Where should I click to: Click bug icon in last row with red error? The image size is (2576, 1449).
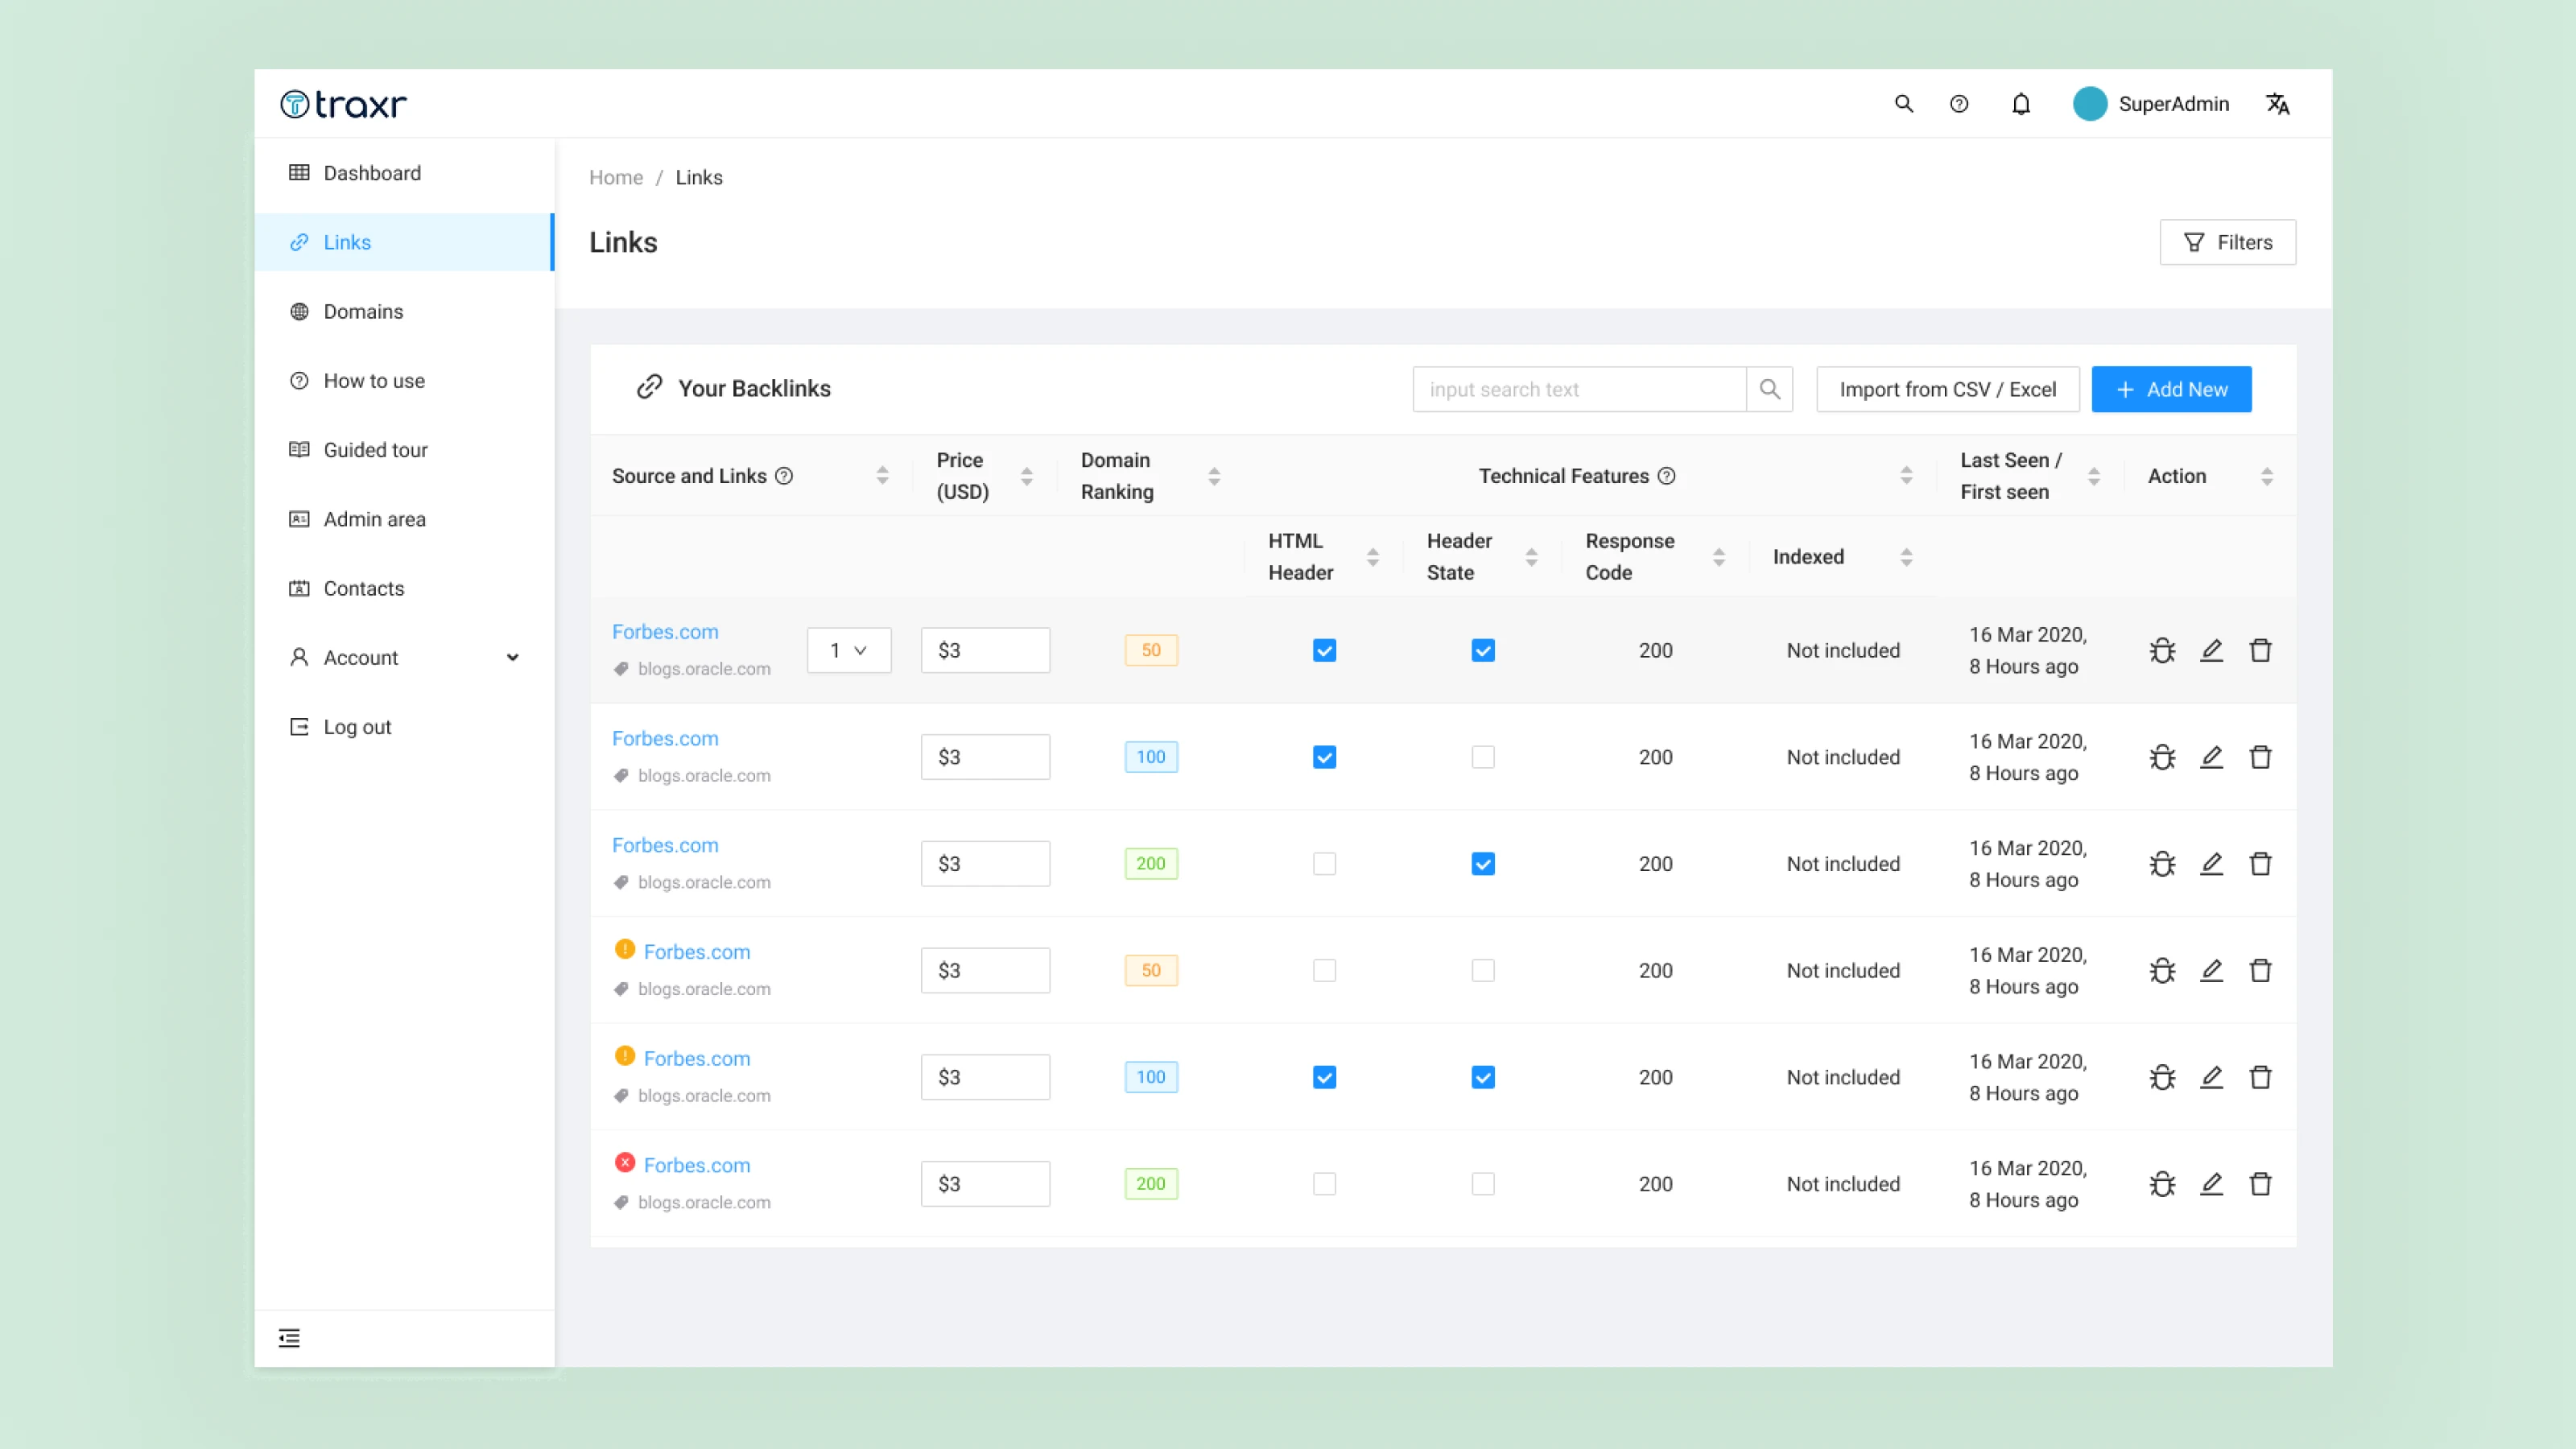[2162, 1184]
